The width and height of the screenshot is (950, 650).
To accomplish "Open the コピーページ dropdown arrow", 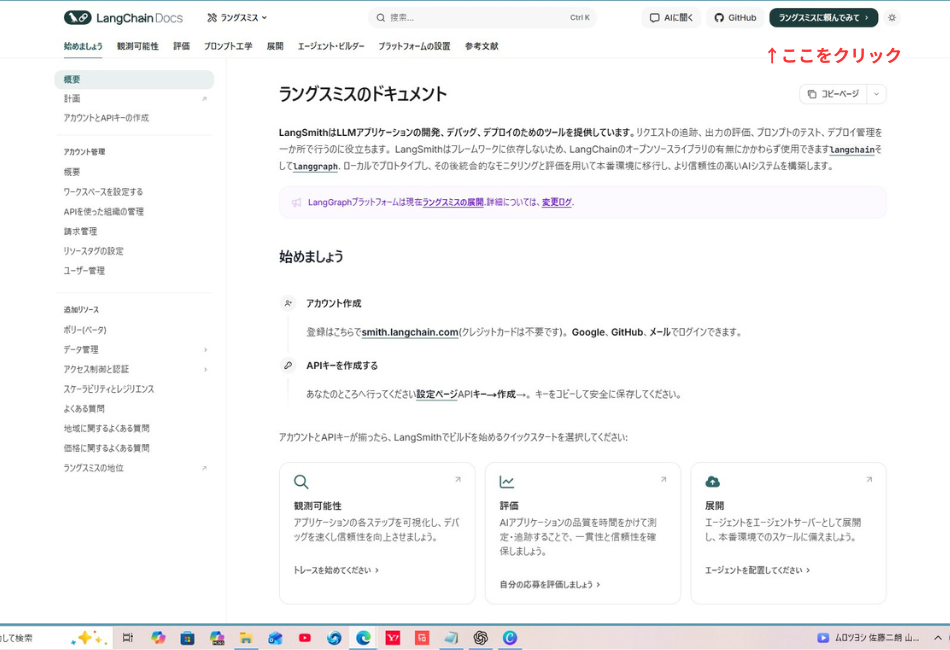I will coord(877,92).
